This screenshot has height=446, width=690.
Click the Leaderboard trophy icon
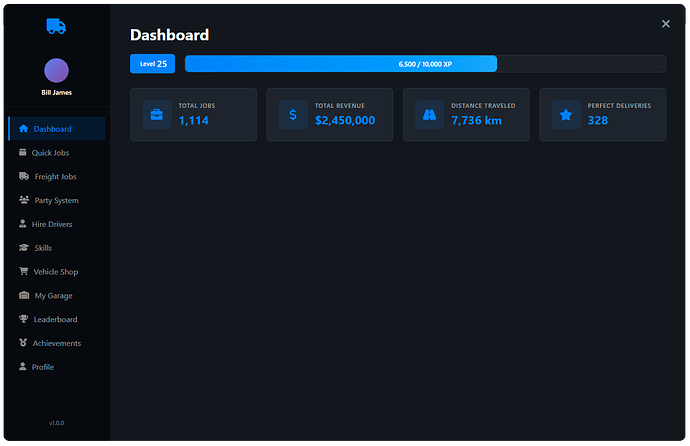point(24,319)
